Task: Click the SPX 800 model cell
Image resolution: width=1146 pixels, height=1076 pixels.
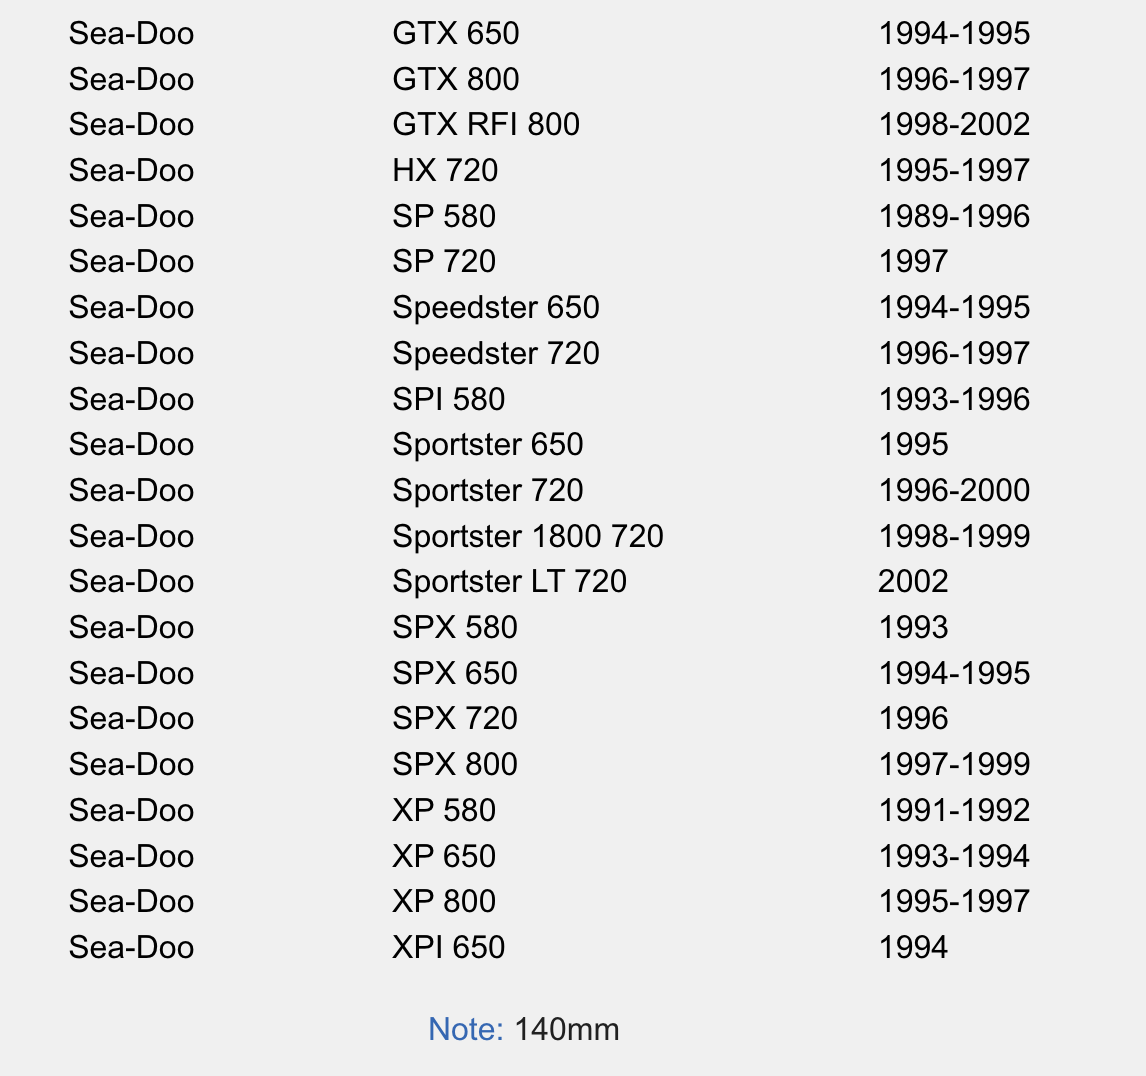Action: pyautogui.click(x=455, y=765)
